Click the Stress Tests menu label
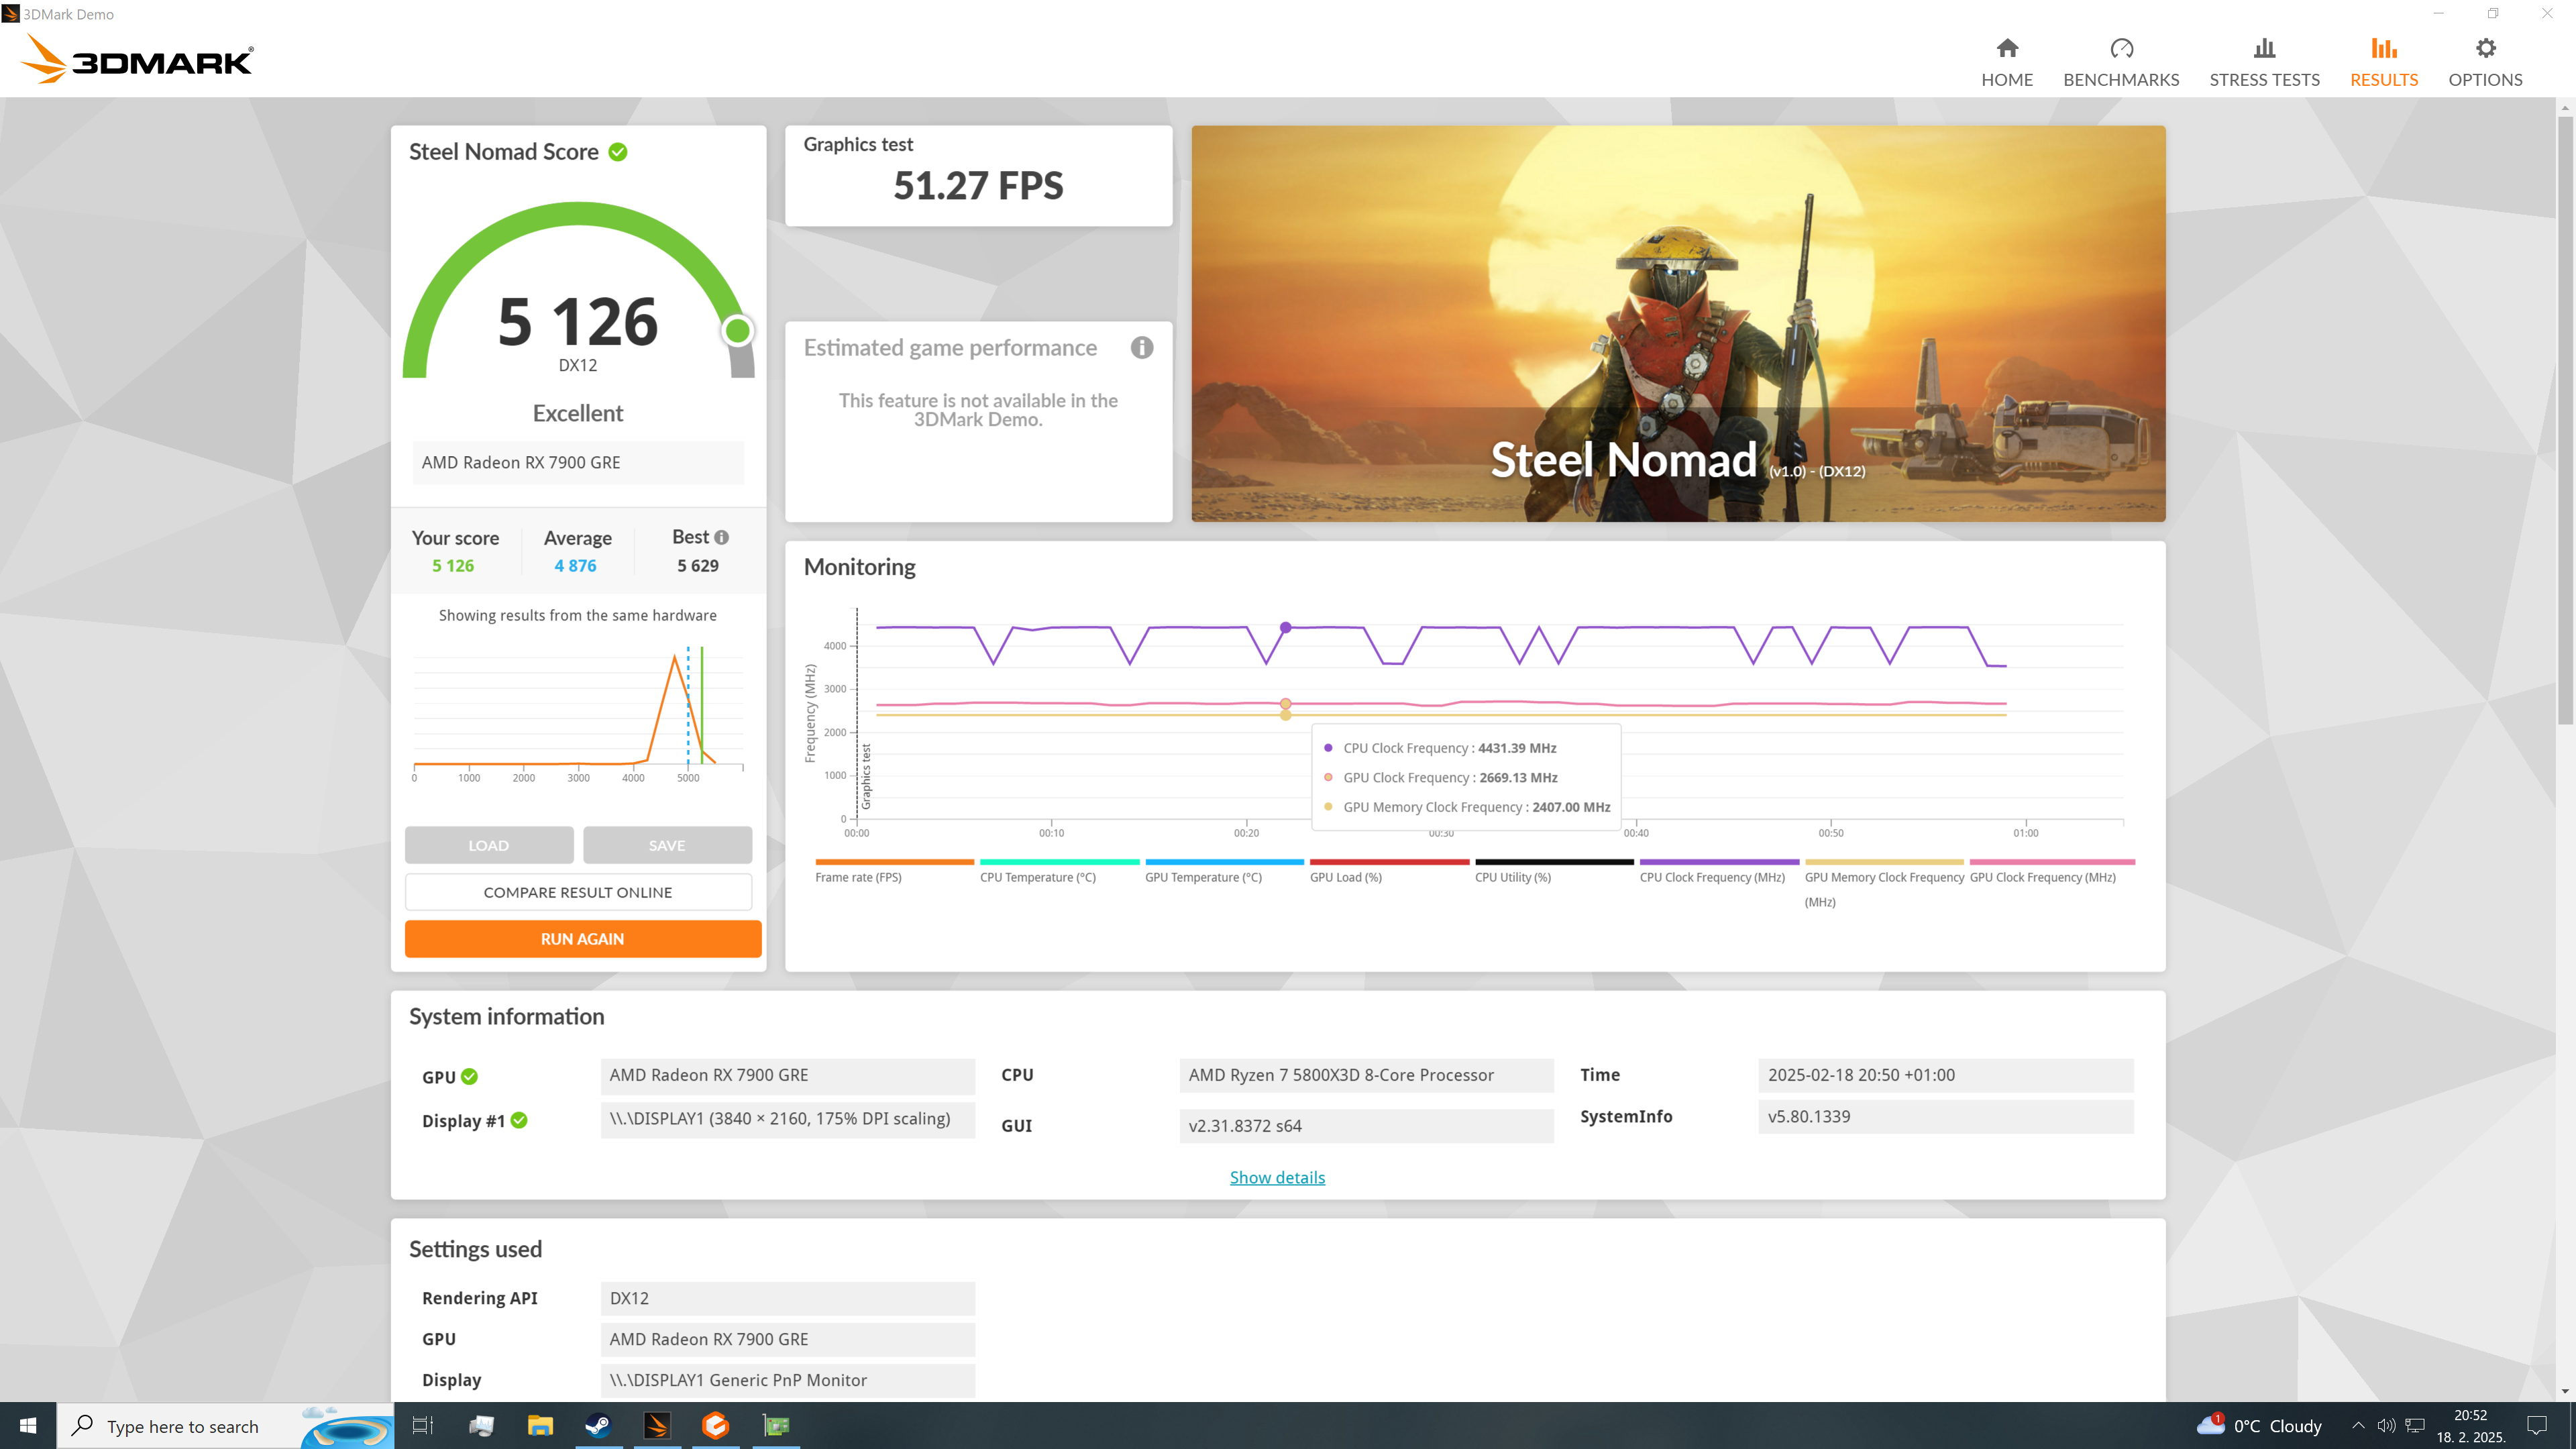The image size is (2576, 1449). [x=2264, y=80]
